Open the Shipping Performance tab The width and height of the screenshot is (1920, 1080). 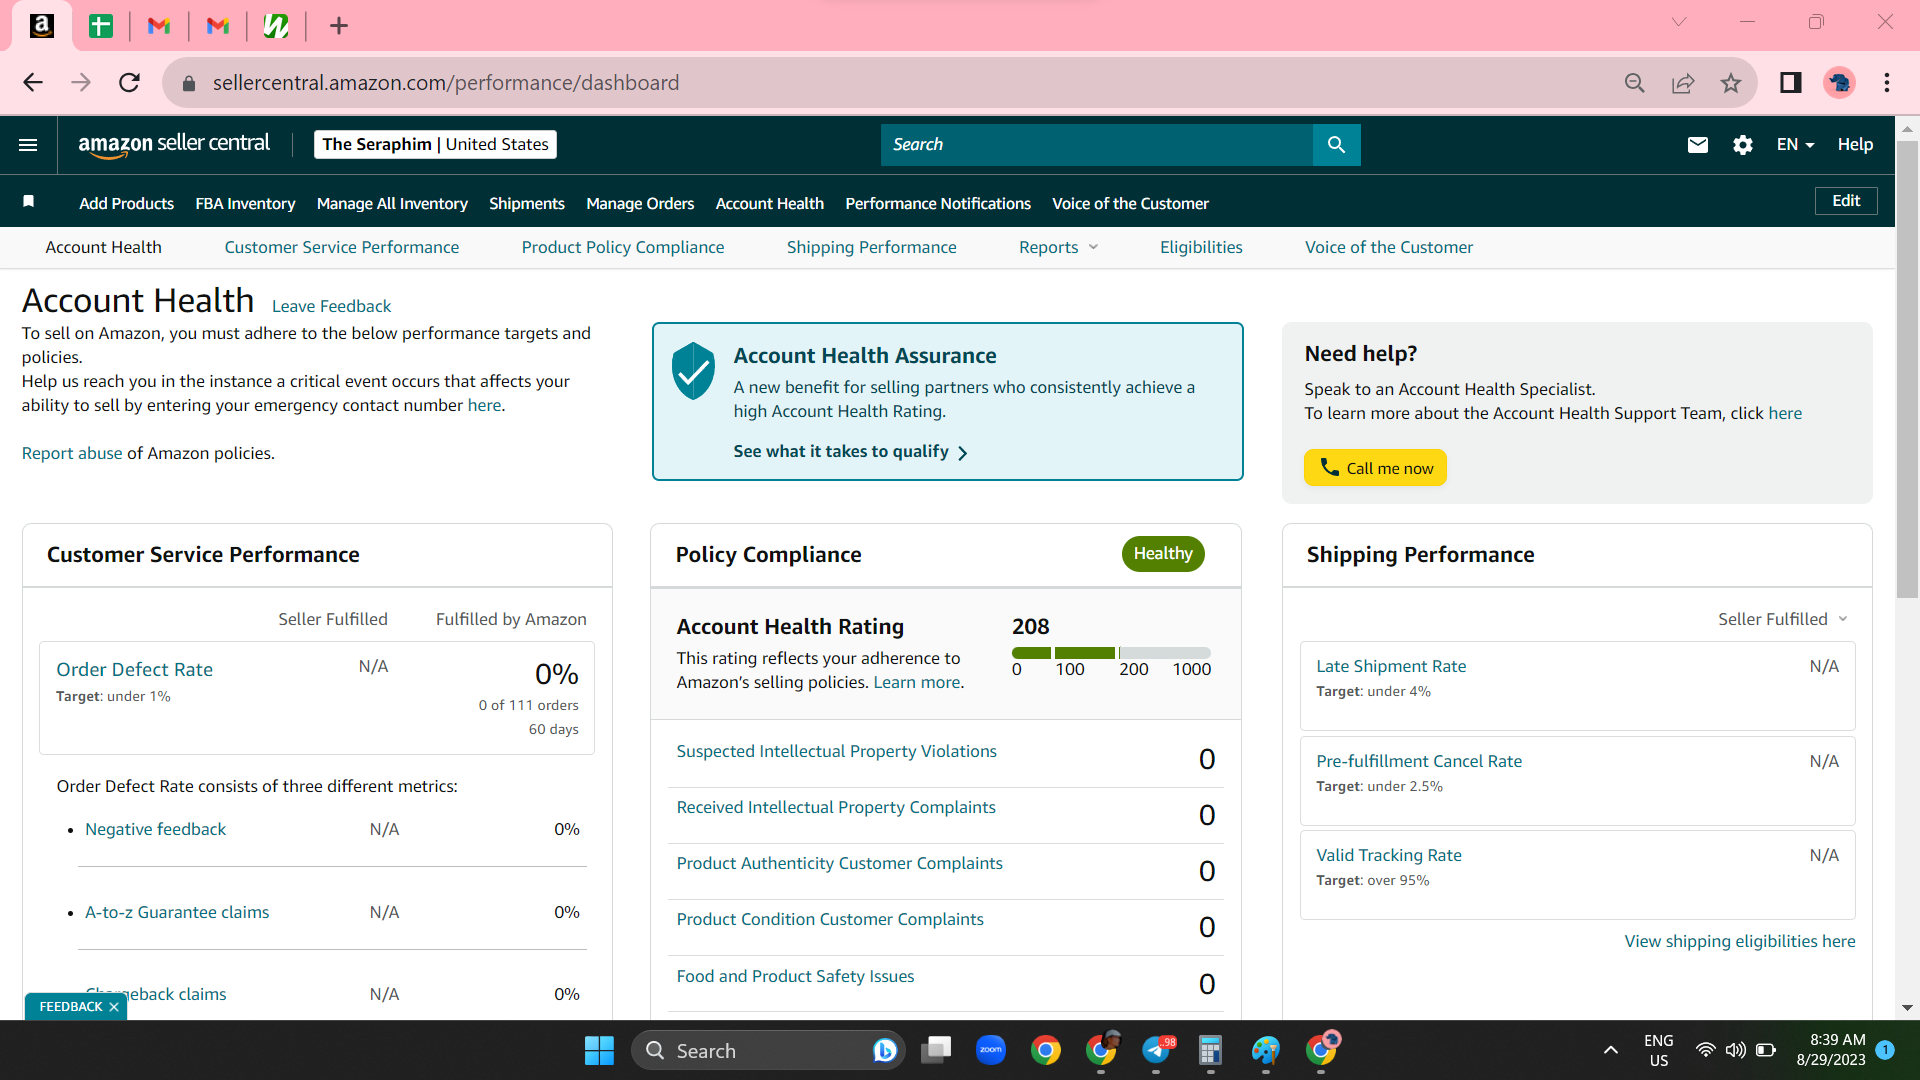[871, 247]
